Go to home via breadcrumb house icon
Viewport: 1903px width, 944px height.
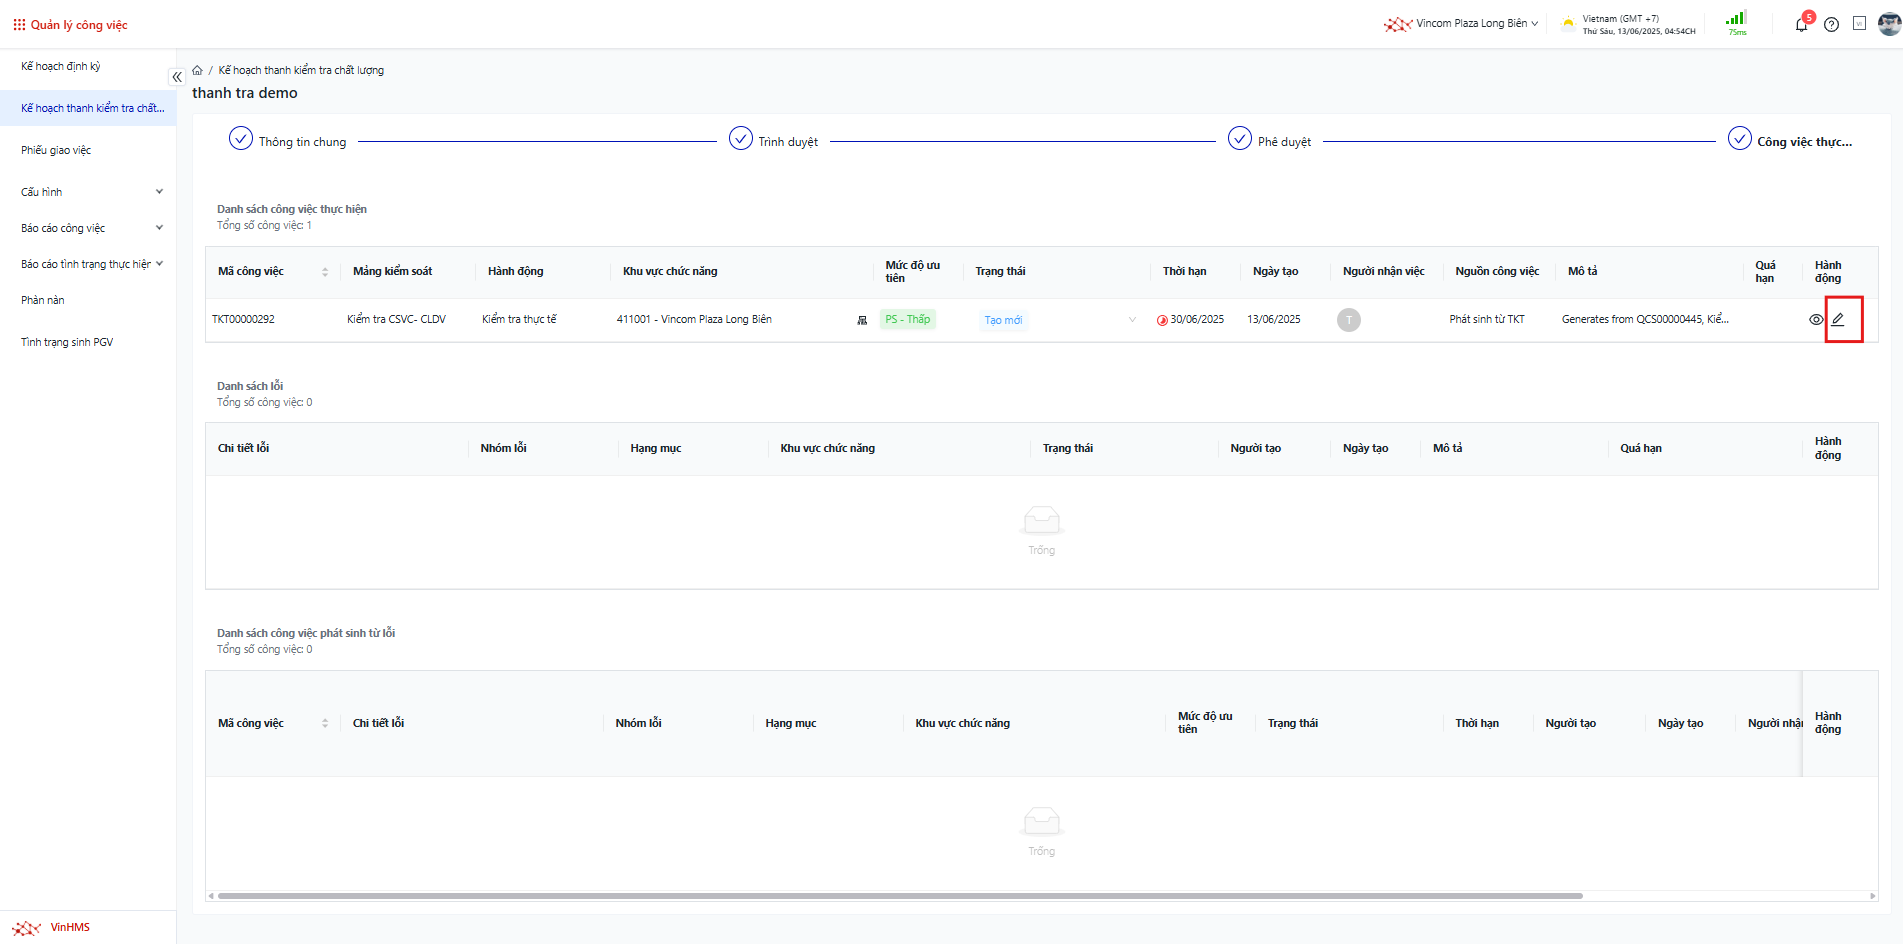(x=198, y=70)
